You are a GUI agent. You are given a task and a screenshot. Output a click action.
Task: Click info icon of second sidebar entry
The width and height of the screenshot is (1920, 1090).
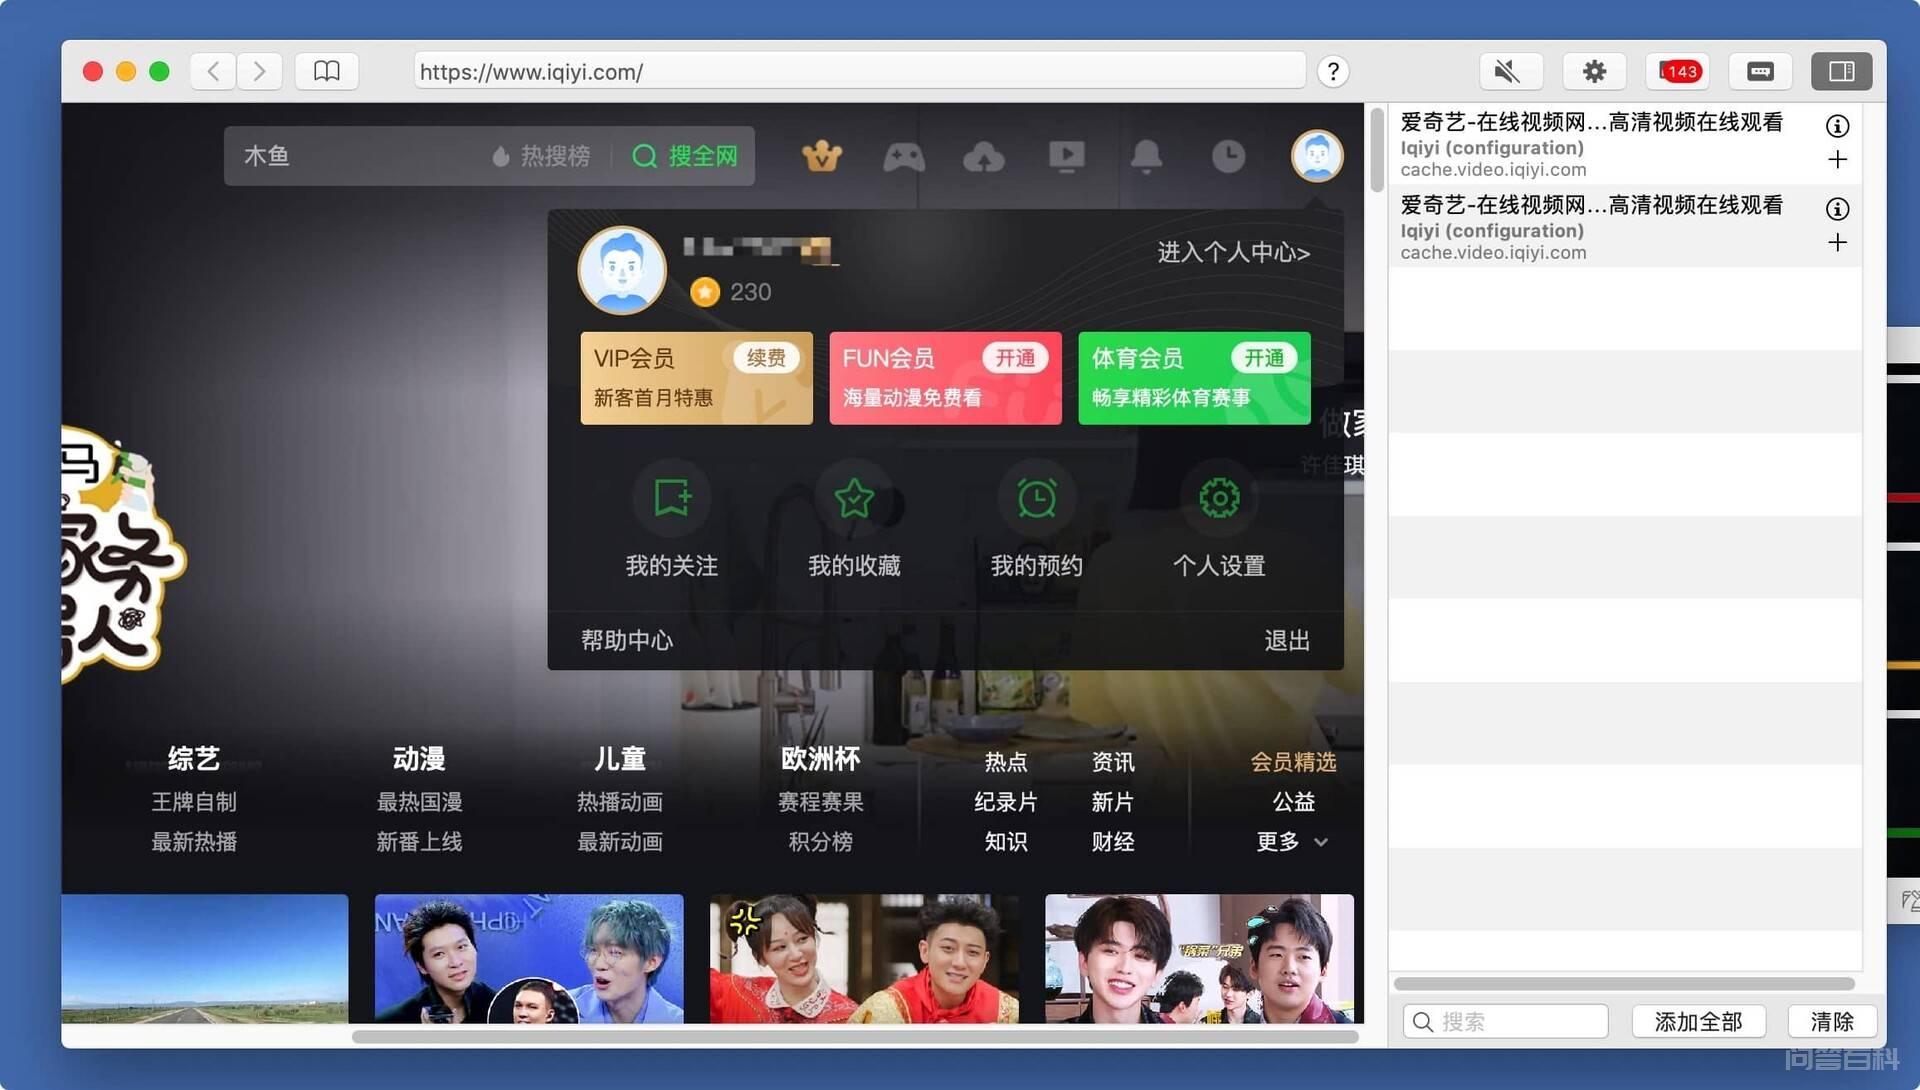1837,209
